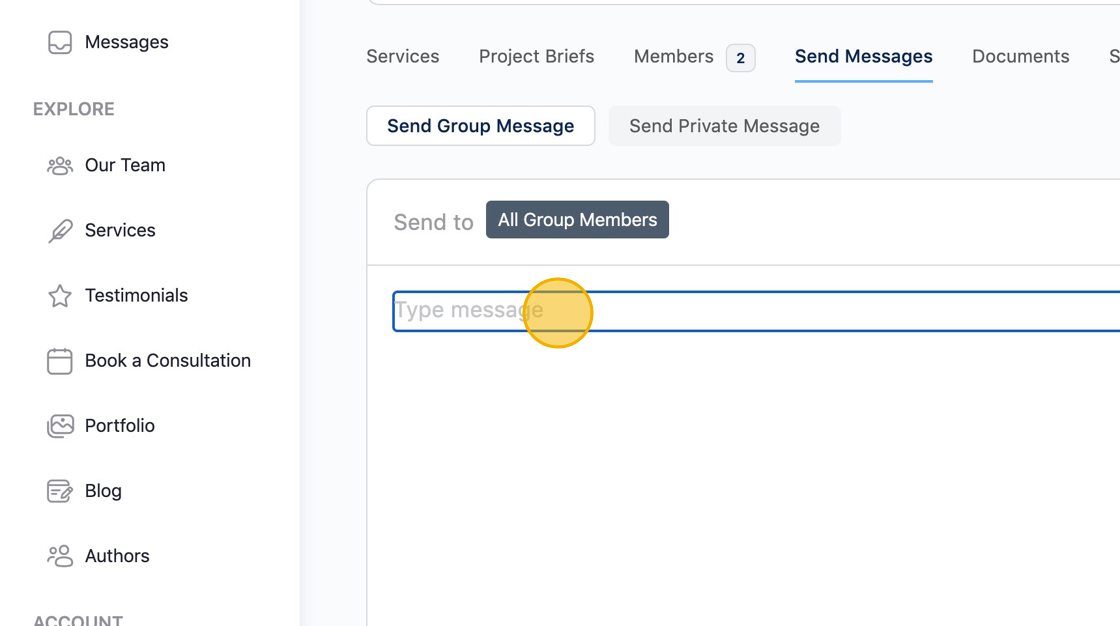The width and height of the screenshot is (1120, 626).
Task: Click the Messages inbox icon
Action: (x=60, y=42)
